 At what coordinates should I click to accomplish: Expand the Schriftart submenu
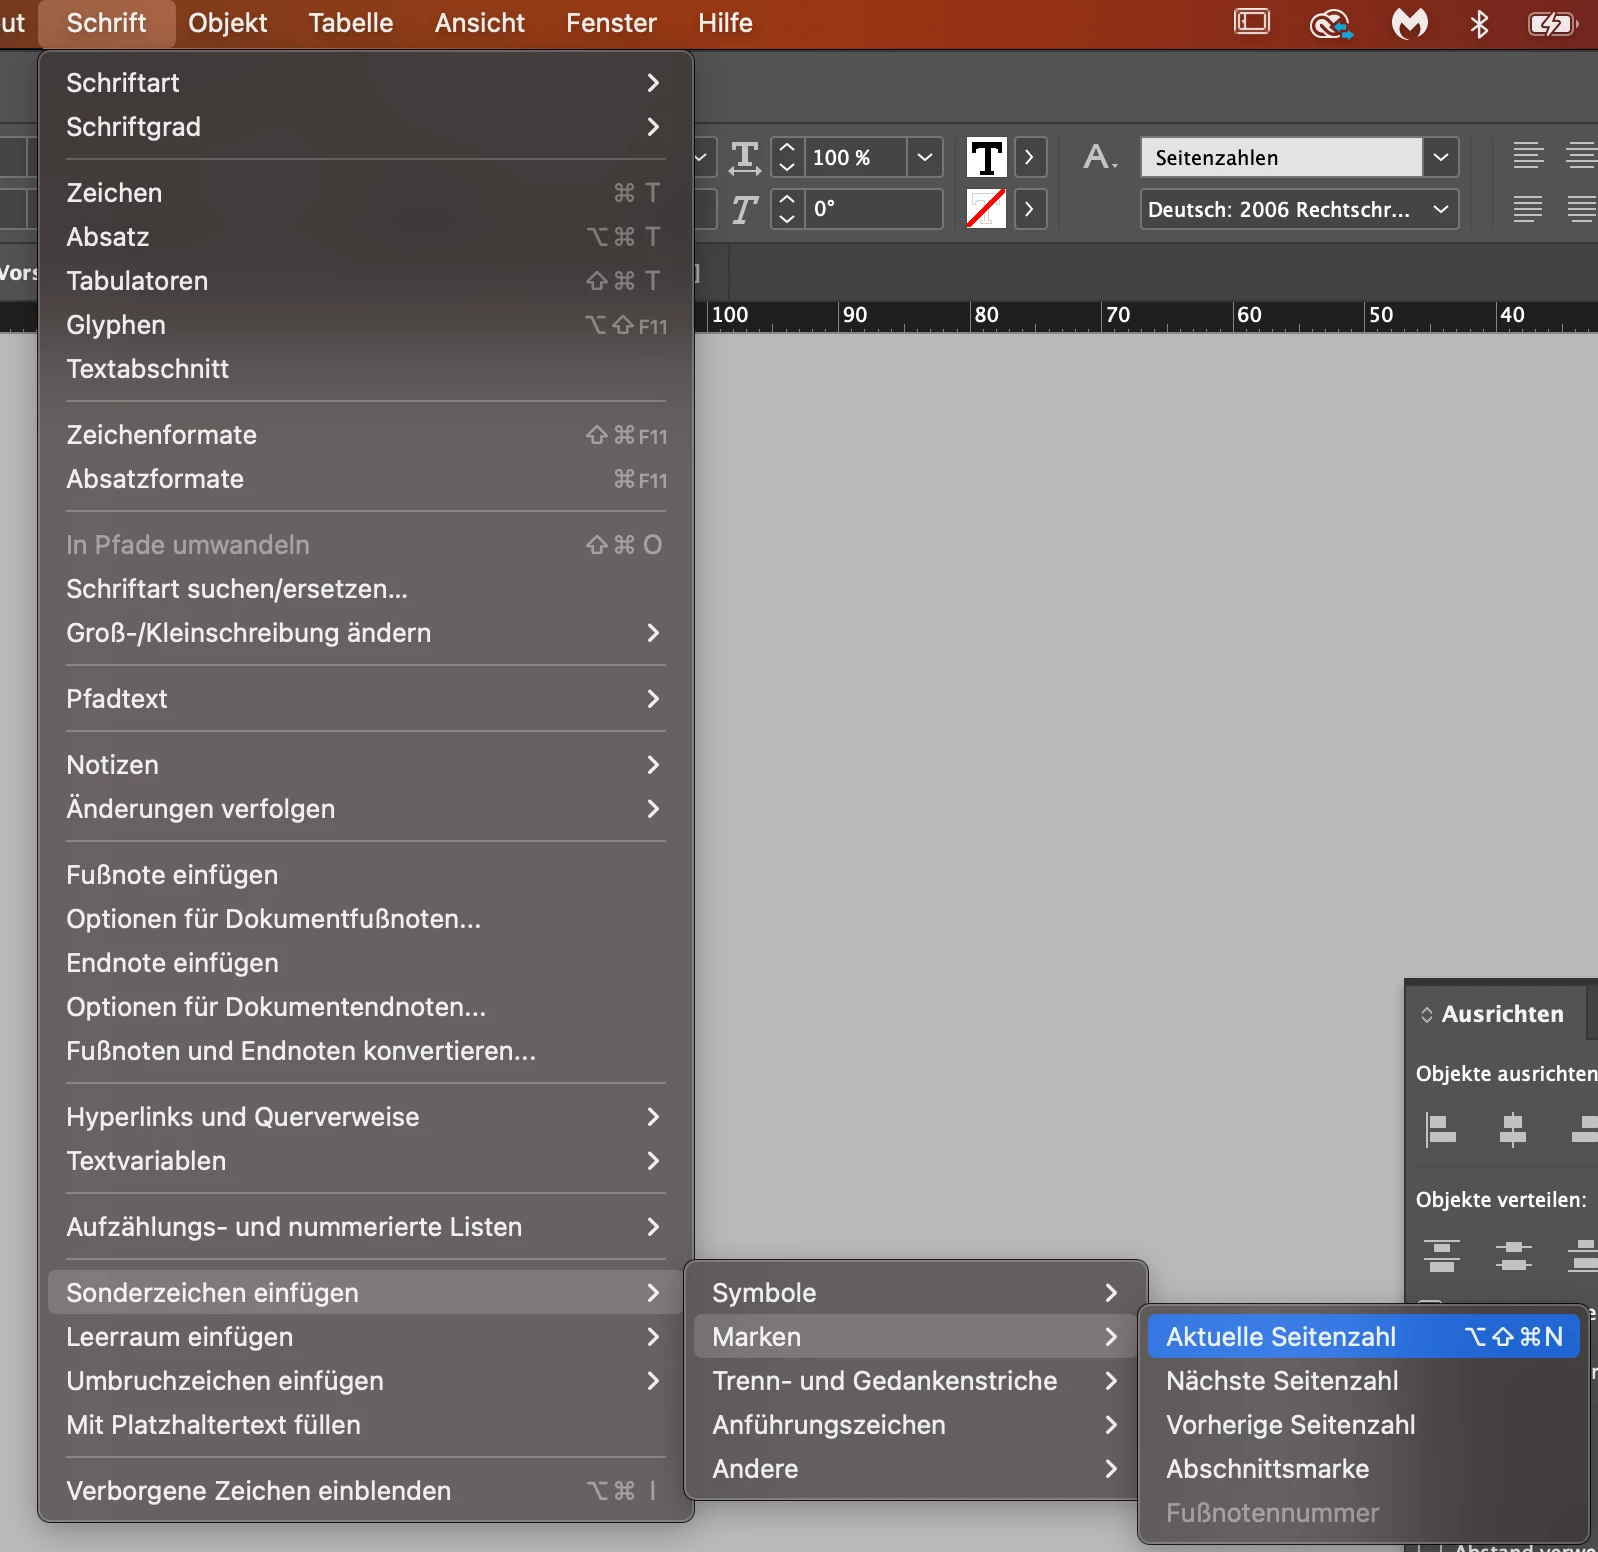coord(365,83)
